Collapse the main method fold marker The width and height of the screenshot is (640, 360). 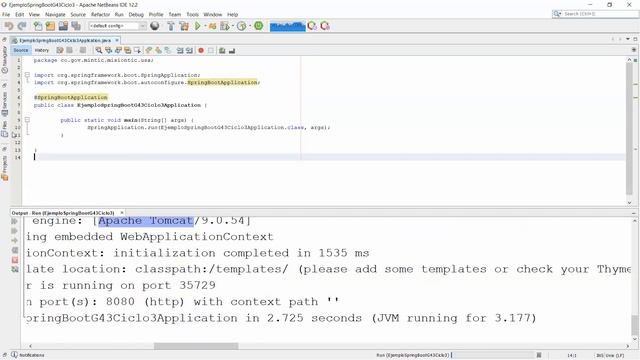(27, 120)
